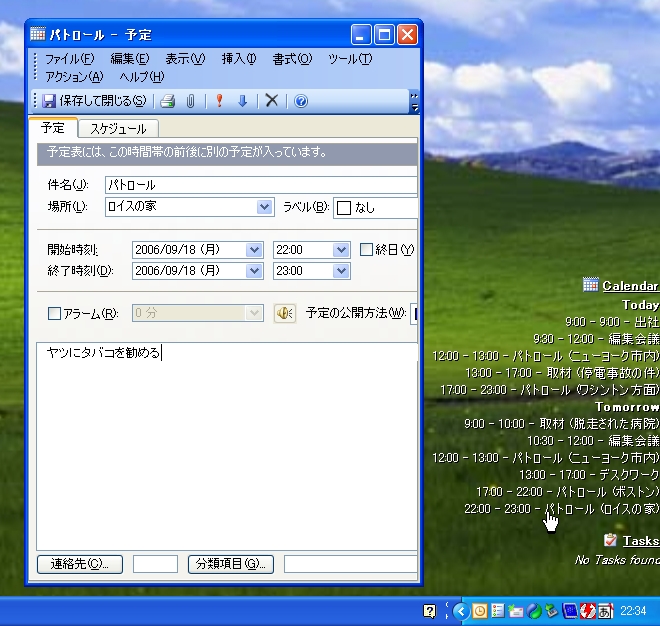Screen dimensions: 660x626
Task: Switch to the スケジュール tab
Action: [x=118, y=128]
